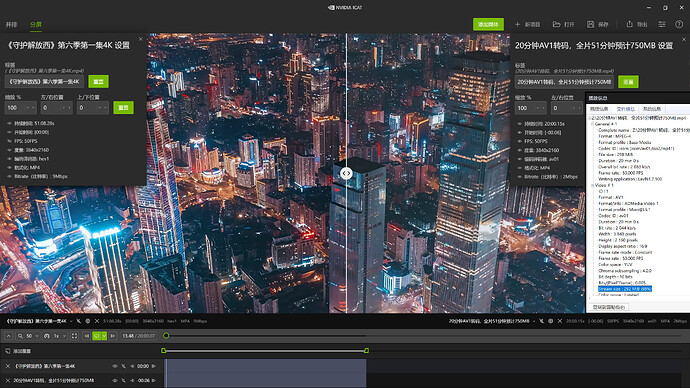
Task: Close the right 20分钟AV1转码 settings panel
Action: (x=684, y=40)
